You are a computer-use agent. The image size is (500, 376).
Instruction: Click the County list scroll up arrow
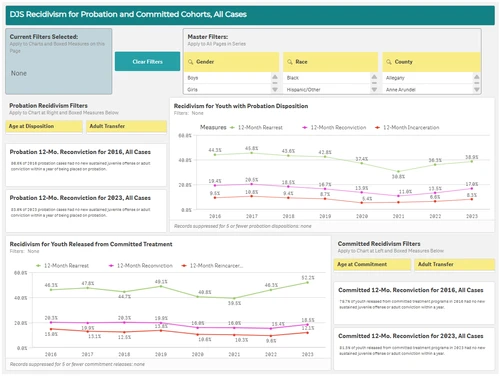point(477,77)
